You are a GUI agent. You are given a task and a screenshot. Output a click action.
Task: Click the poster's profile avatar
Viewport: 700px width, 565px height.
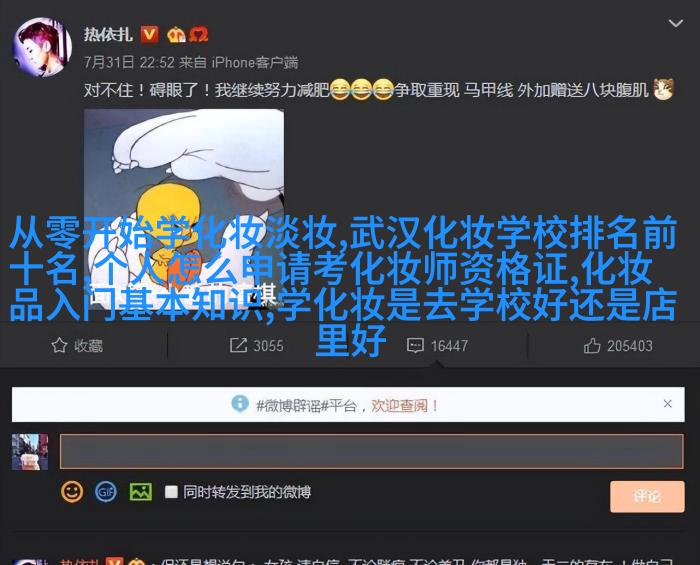pos(42,47)
